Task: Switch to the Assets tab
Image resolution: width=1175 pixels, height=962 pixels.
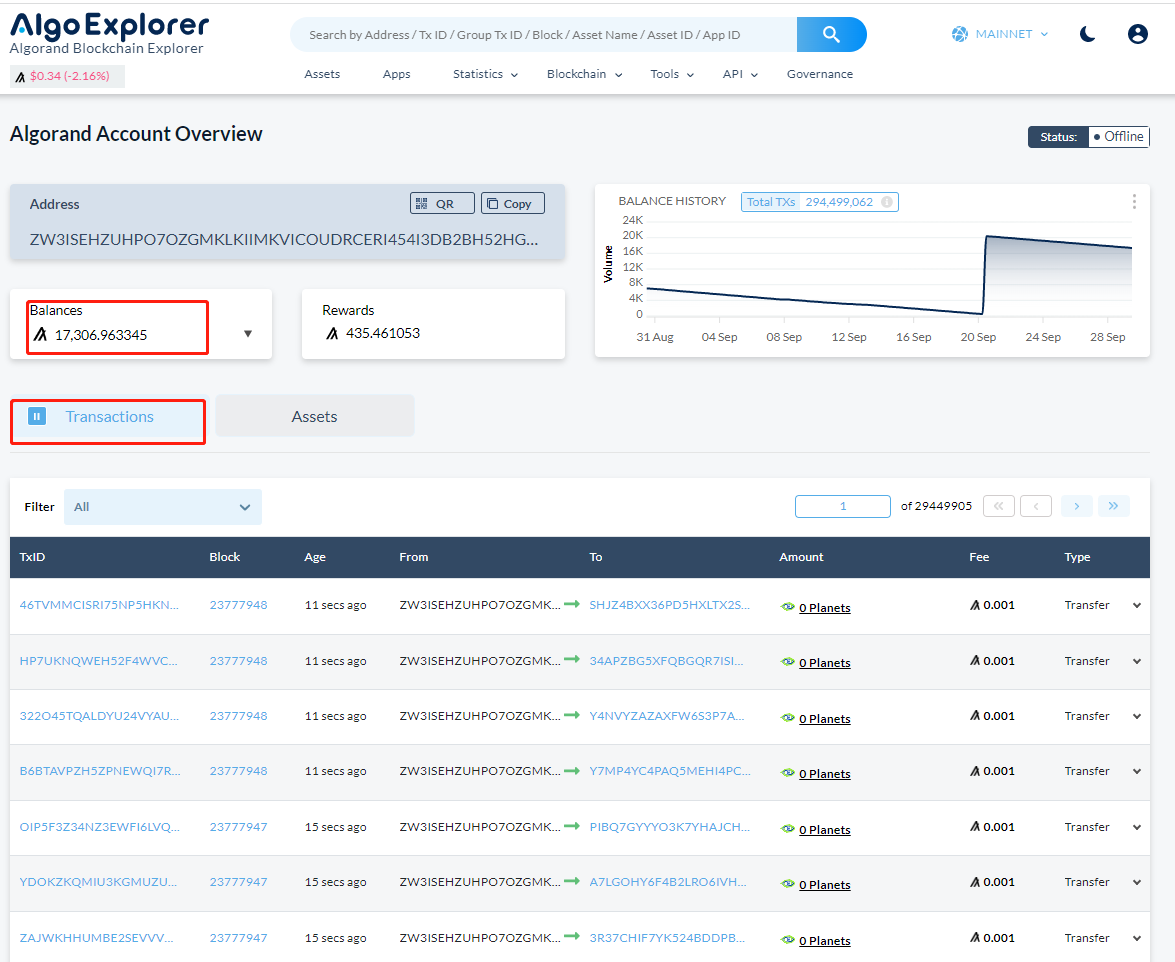Action: (x=315, y=417)
